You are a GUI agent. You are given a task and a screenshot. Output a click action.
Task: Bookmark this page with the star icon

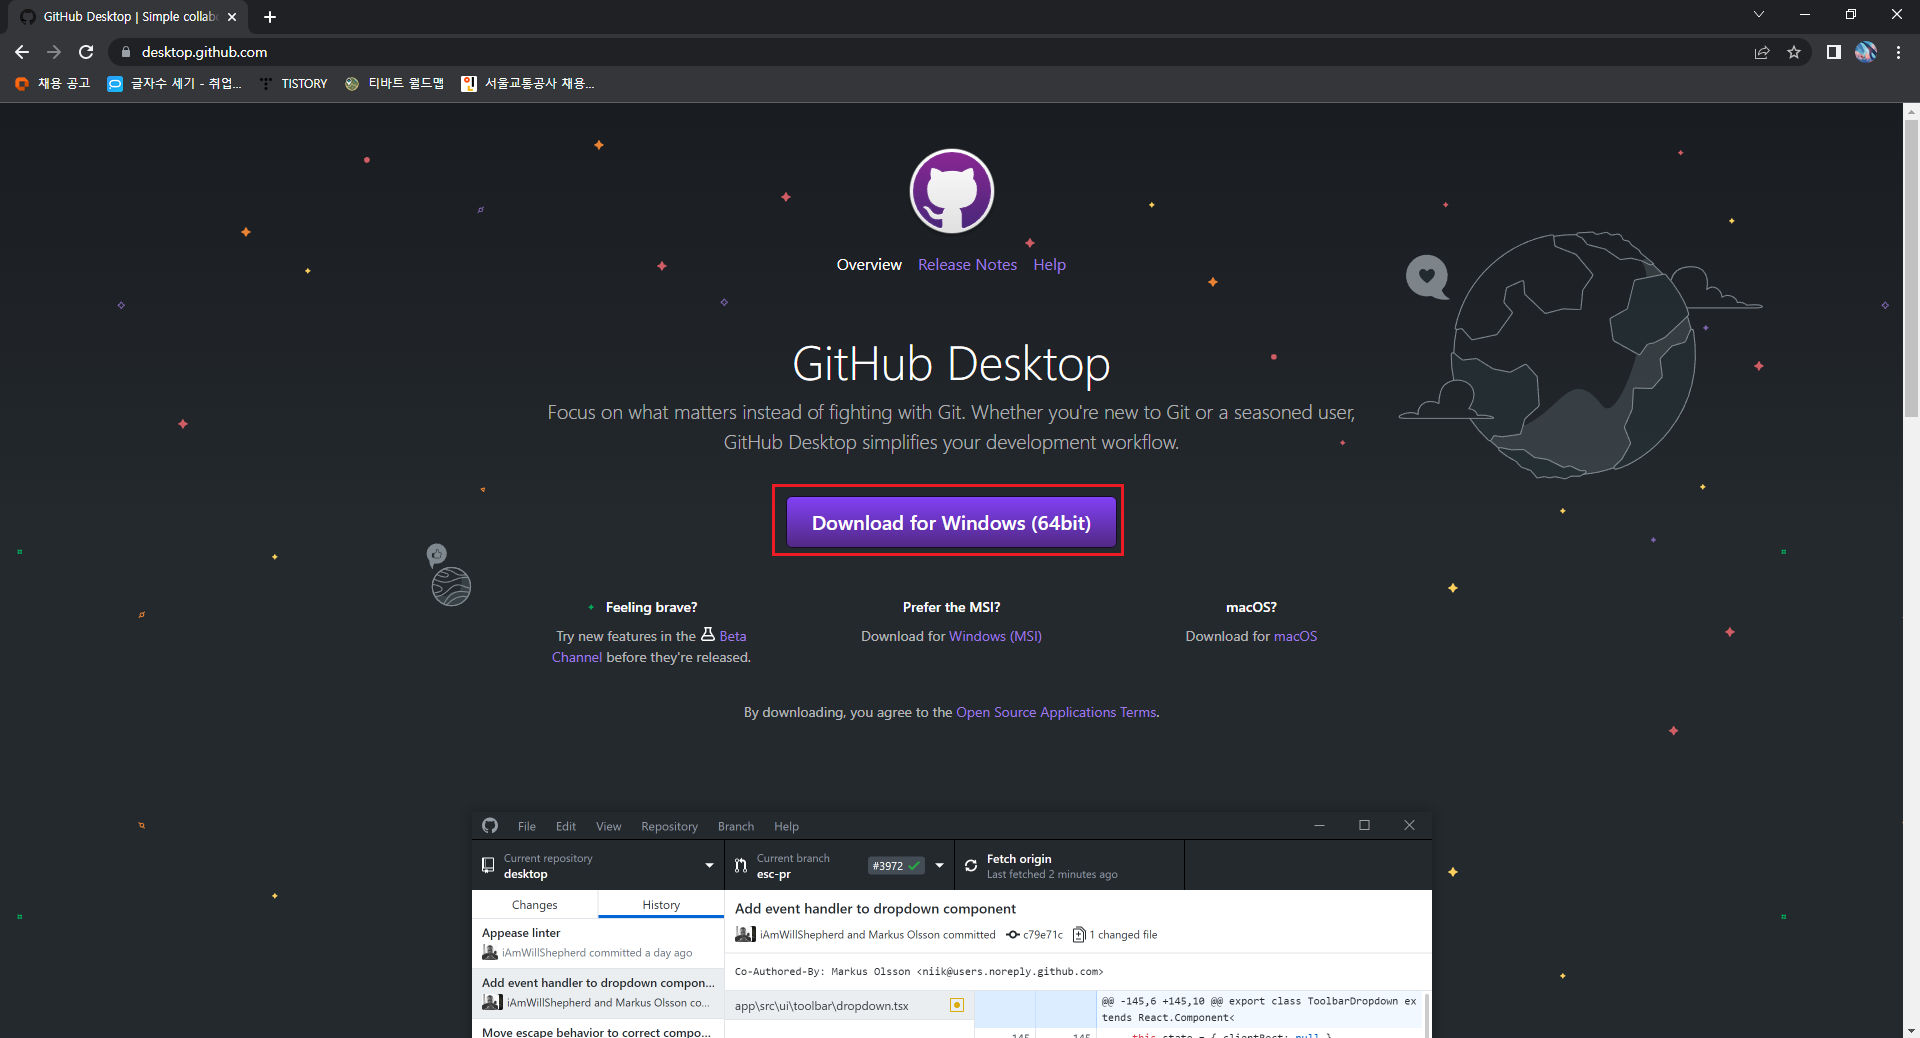pos(1794,52)
